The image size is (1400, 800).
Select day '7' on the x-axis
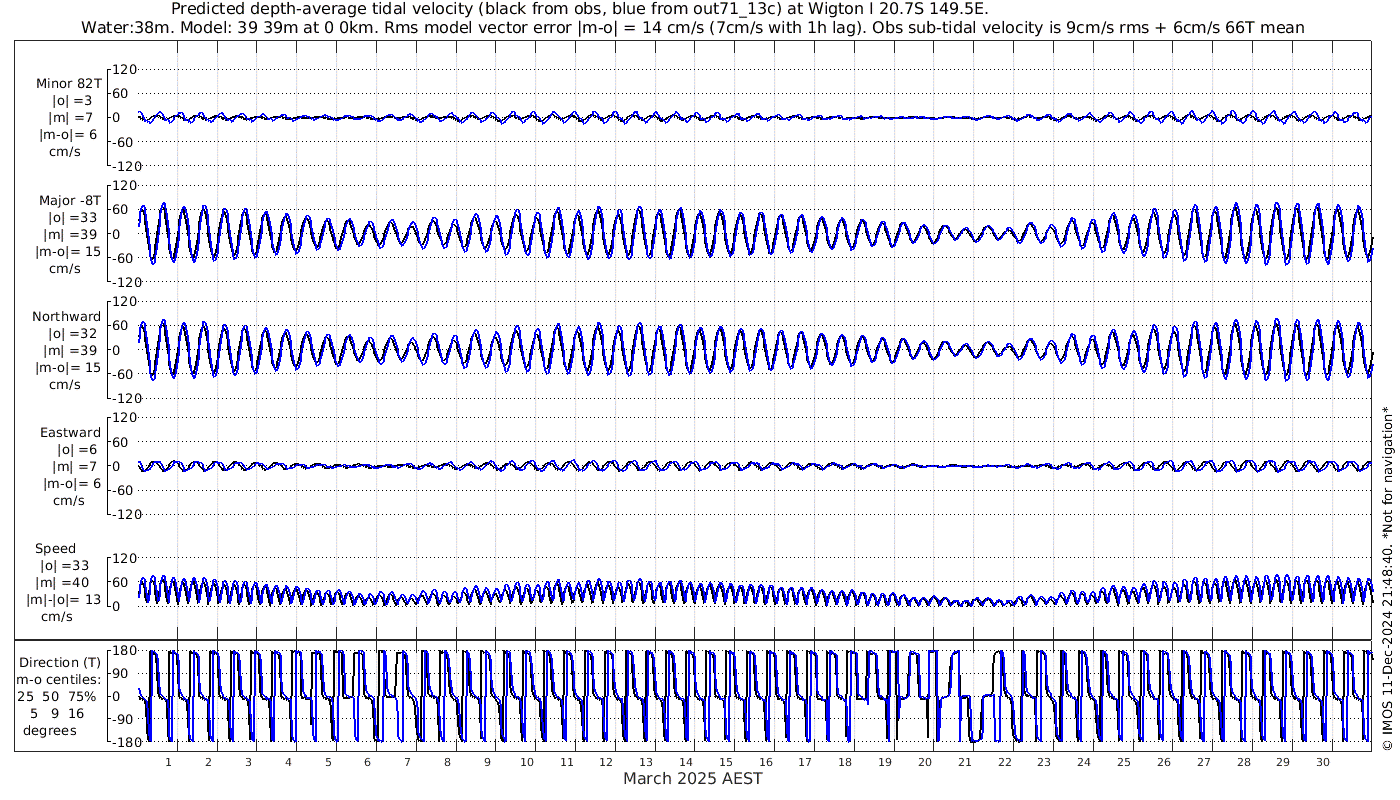pyautogui.click(x=407, y=762)
